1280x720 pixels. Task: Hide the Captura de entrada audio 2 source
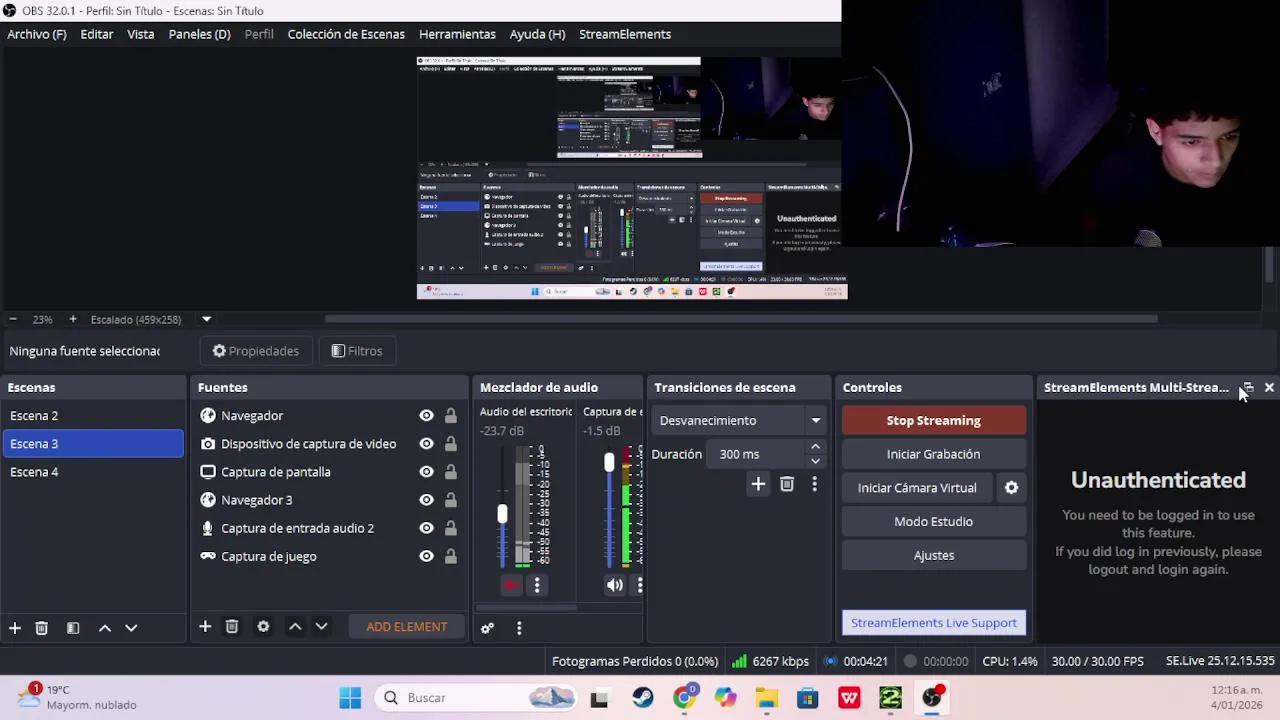pos(426,528)
